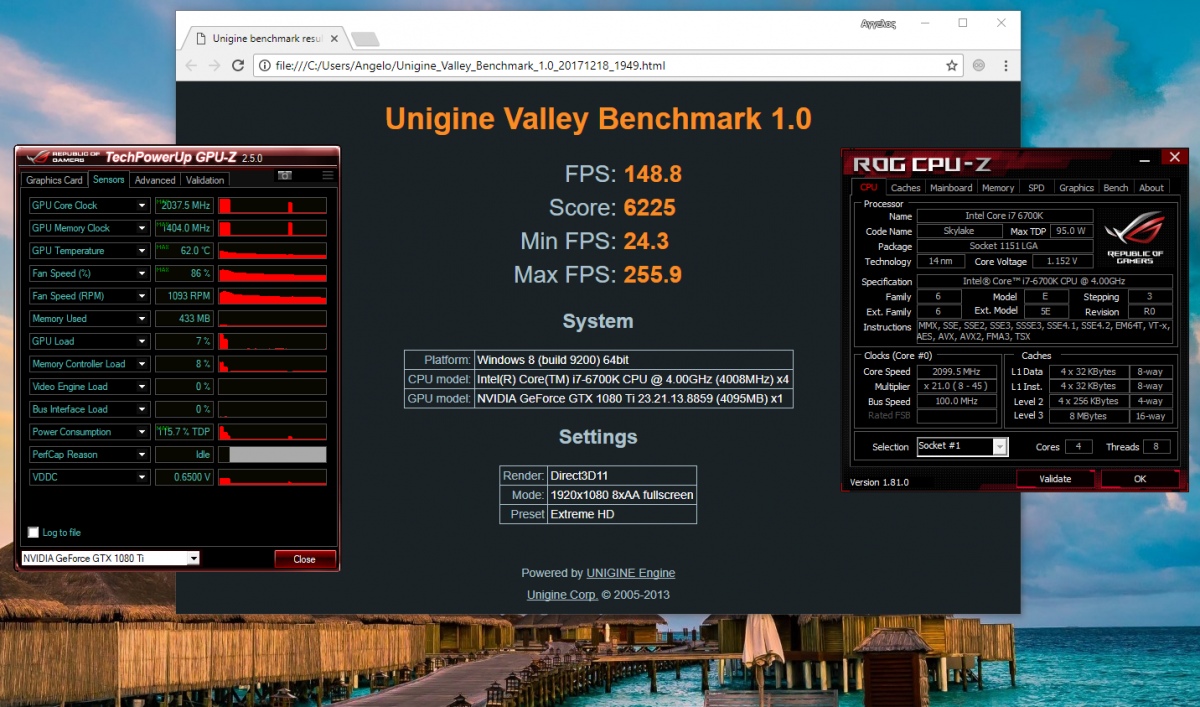This screenshot has height=707, width=1200.
Task: Go forward in Chrome
Action: point(214,65)
